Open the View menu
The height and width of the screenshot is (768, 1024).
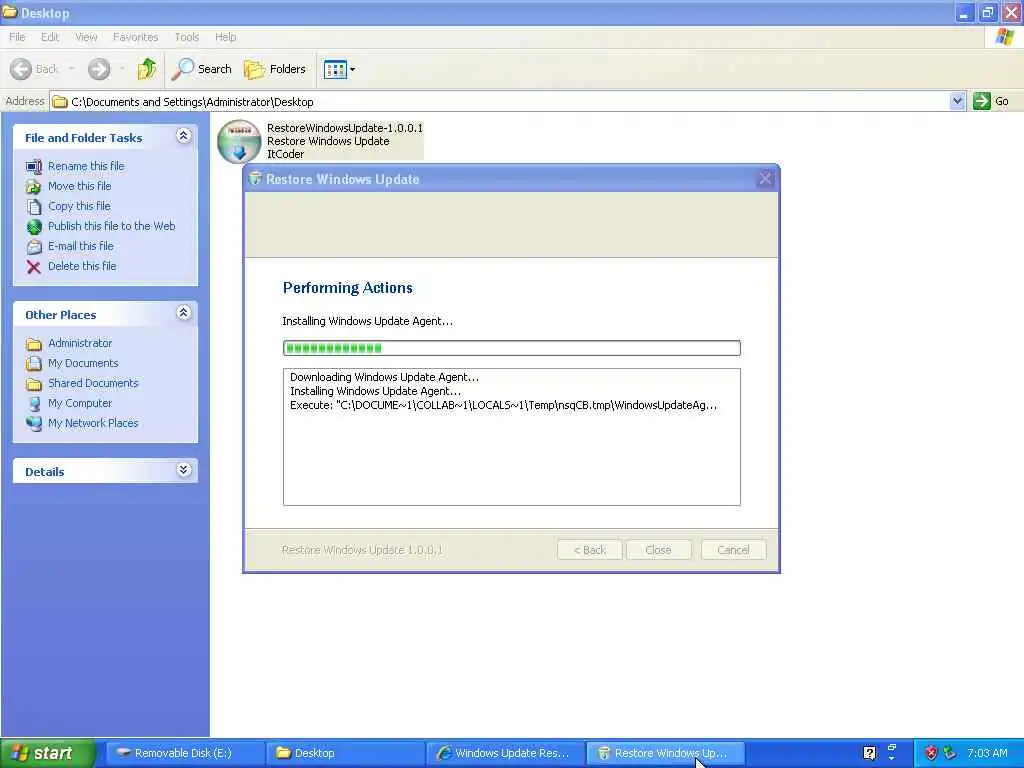(x=86, y=37)
